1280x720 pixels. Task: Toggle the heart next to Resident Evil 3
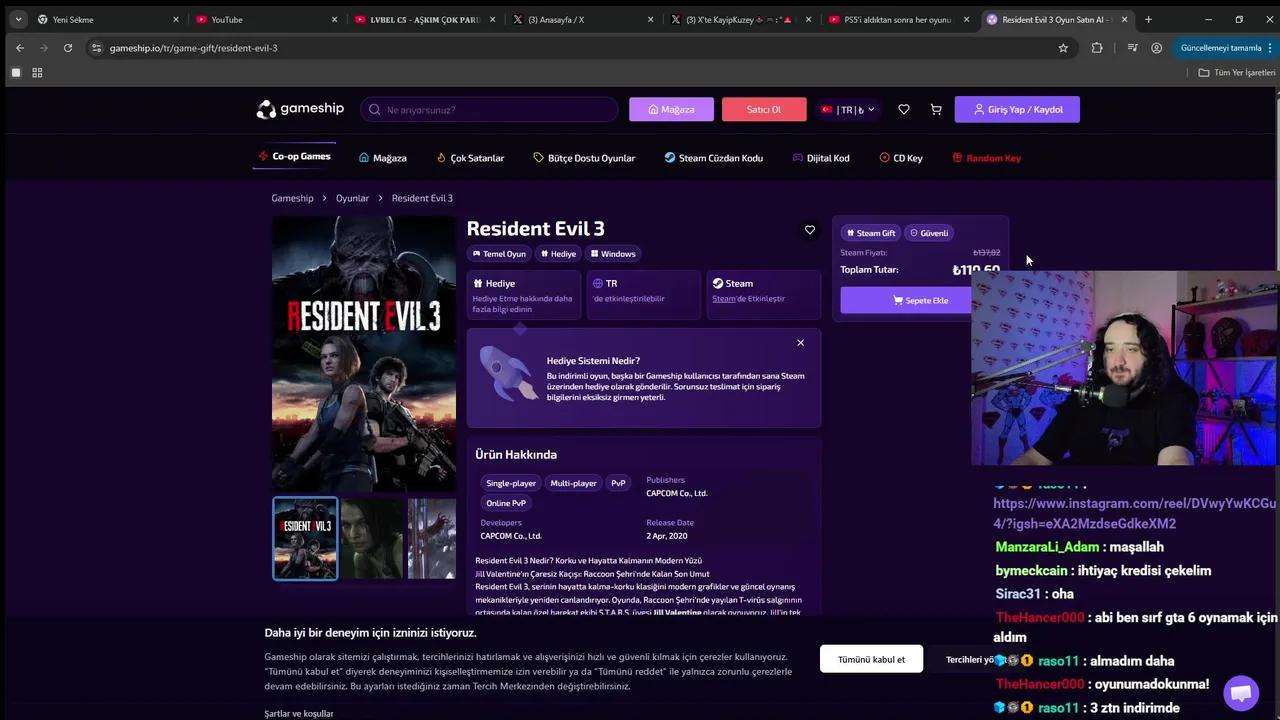810,230
